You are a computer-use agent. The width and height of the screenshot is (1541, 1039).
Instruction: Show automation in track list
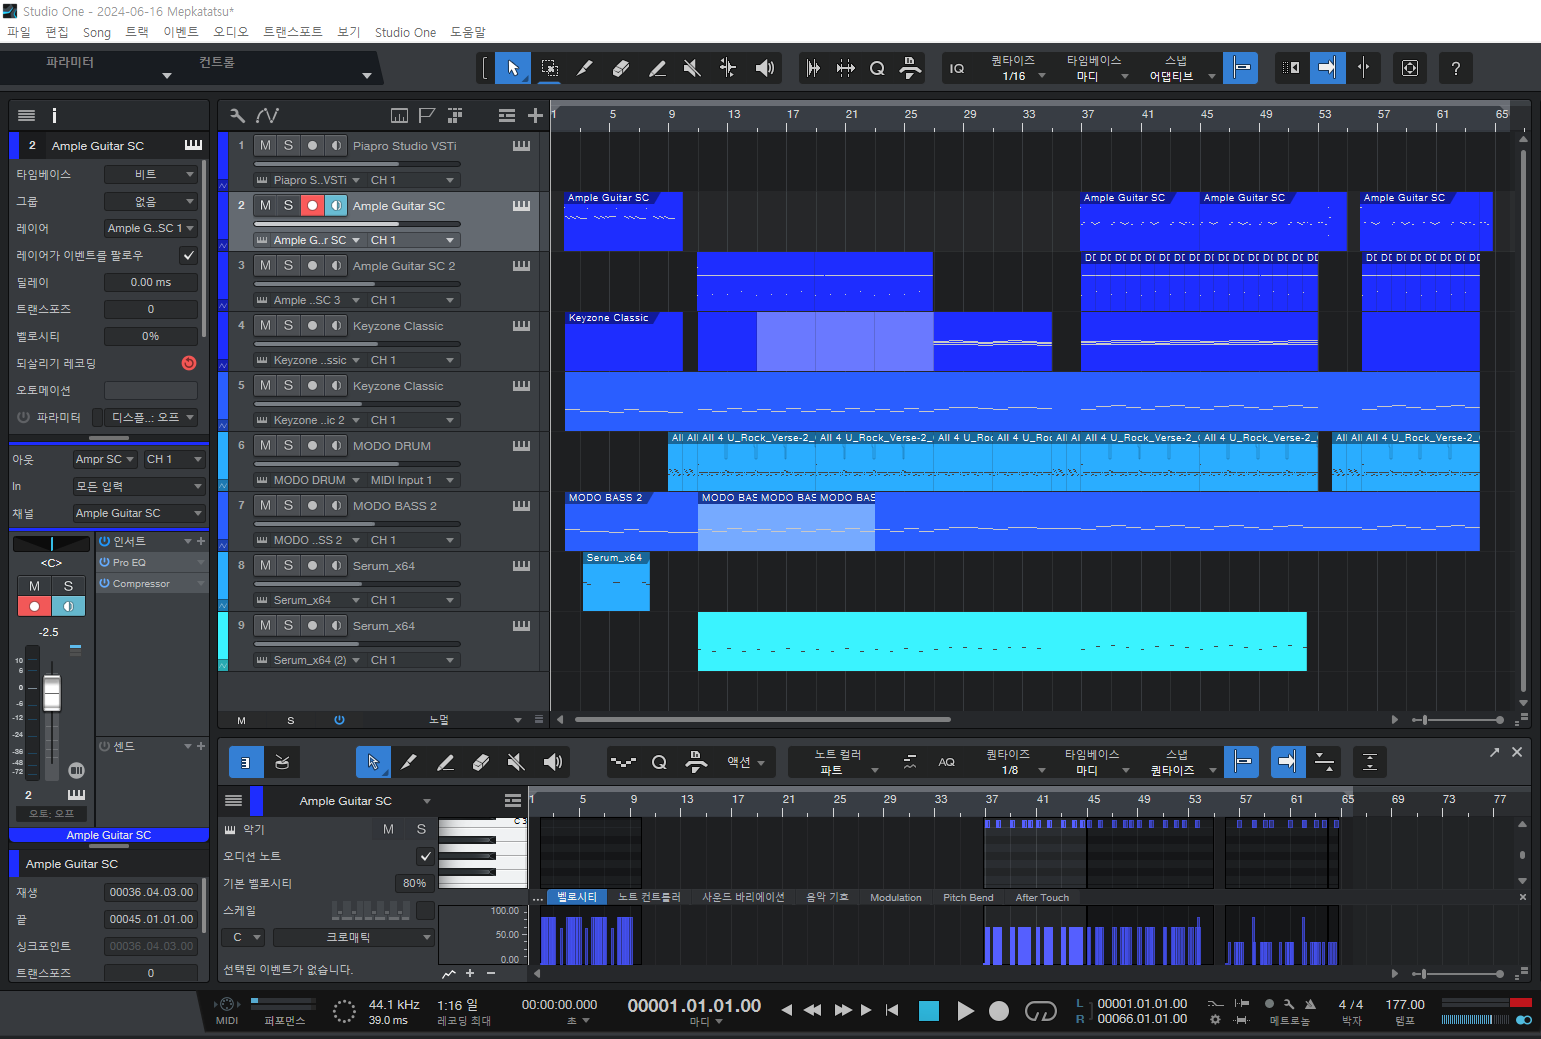[x=267, y=115]
